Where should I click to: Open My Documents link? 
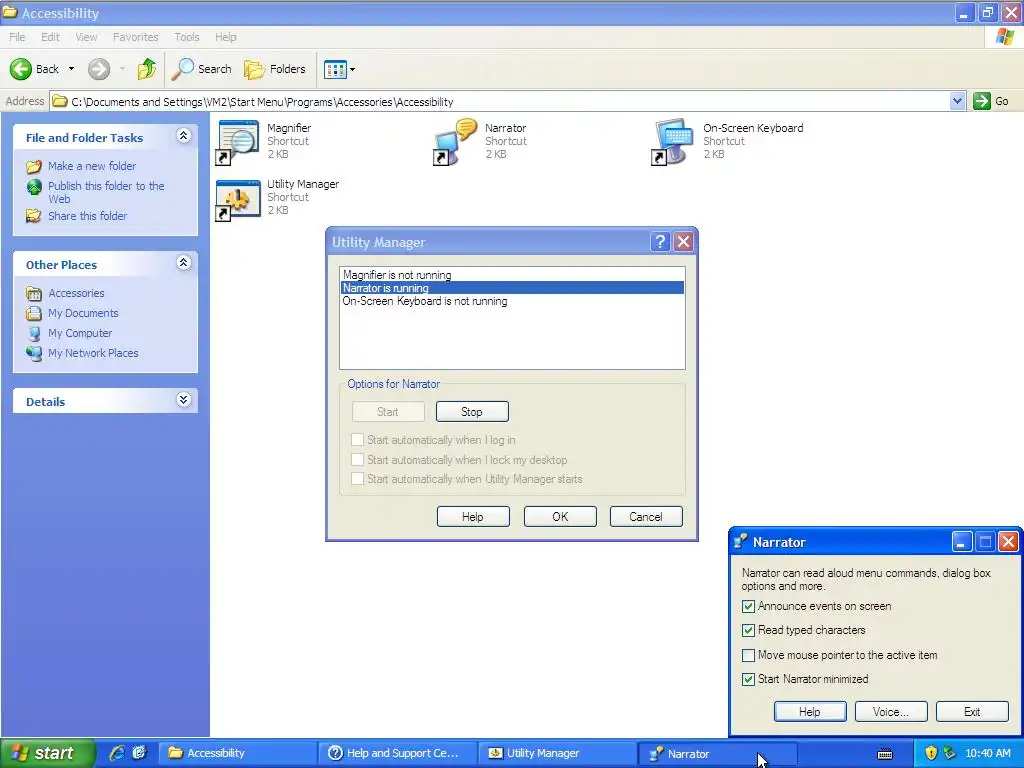[83, 313]
